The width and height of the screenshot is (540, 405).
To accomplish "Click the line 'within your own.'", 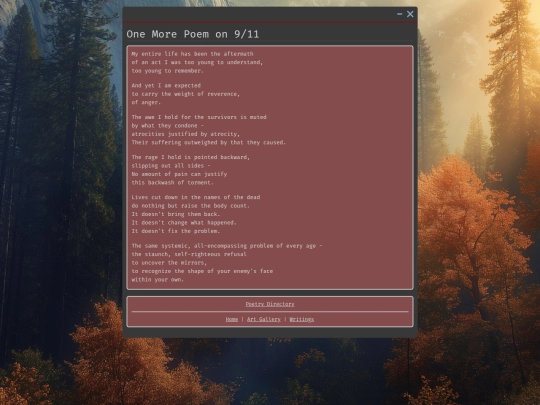I will pos(158,280).
